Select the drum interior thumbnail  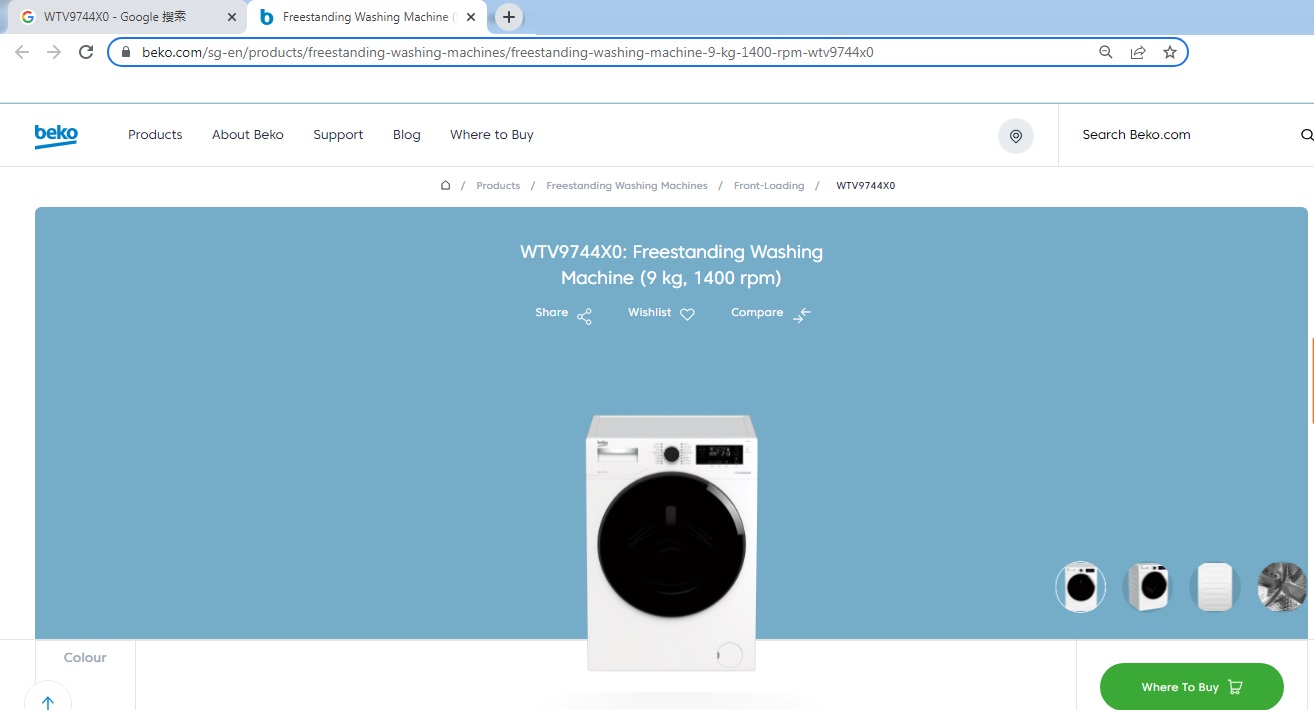pos(1282,587)
